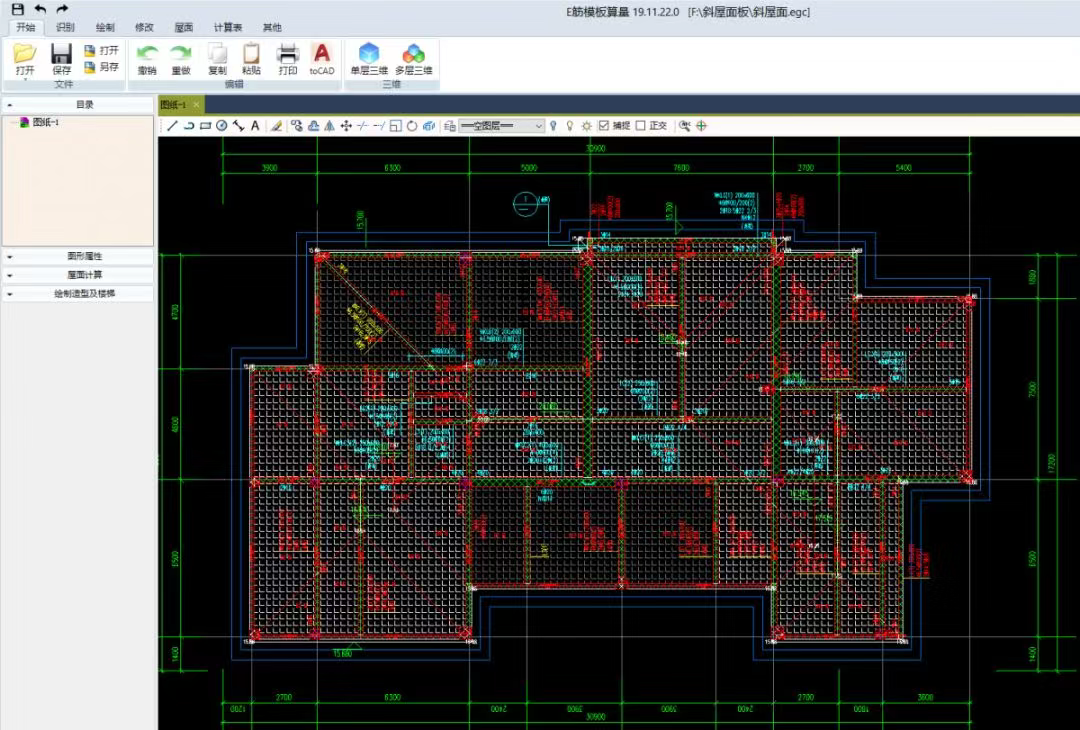The image size is (1080, 730).
Task: Expand the 图形属性 panel
Action: click(x=78, y=256)
